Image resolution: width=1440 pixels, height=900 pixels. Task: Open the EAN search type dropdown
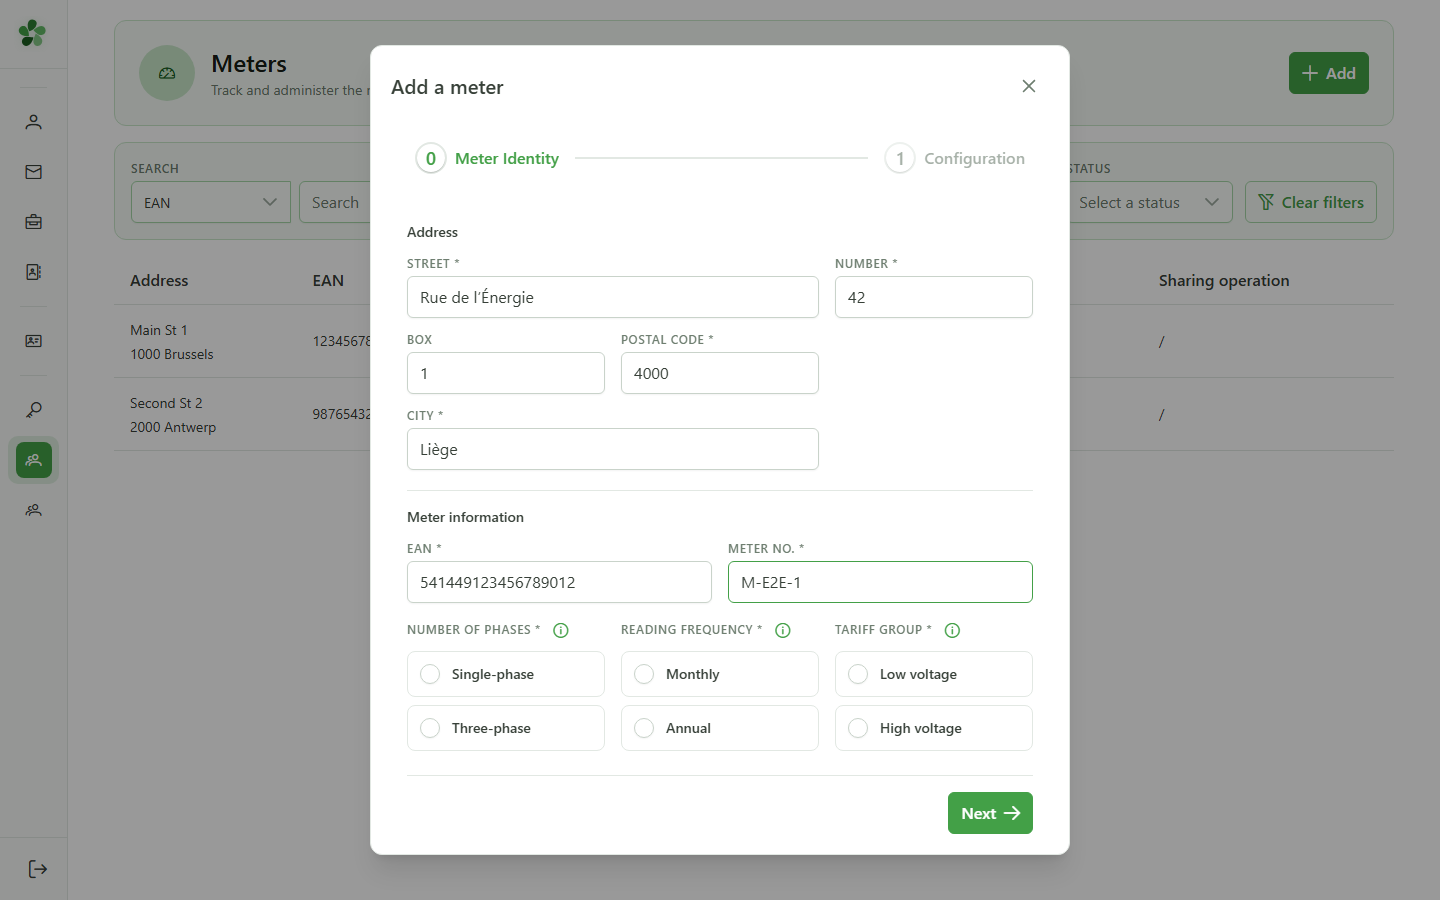pos(211,202)
